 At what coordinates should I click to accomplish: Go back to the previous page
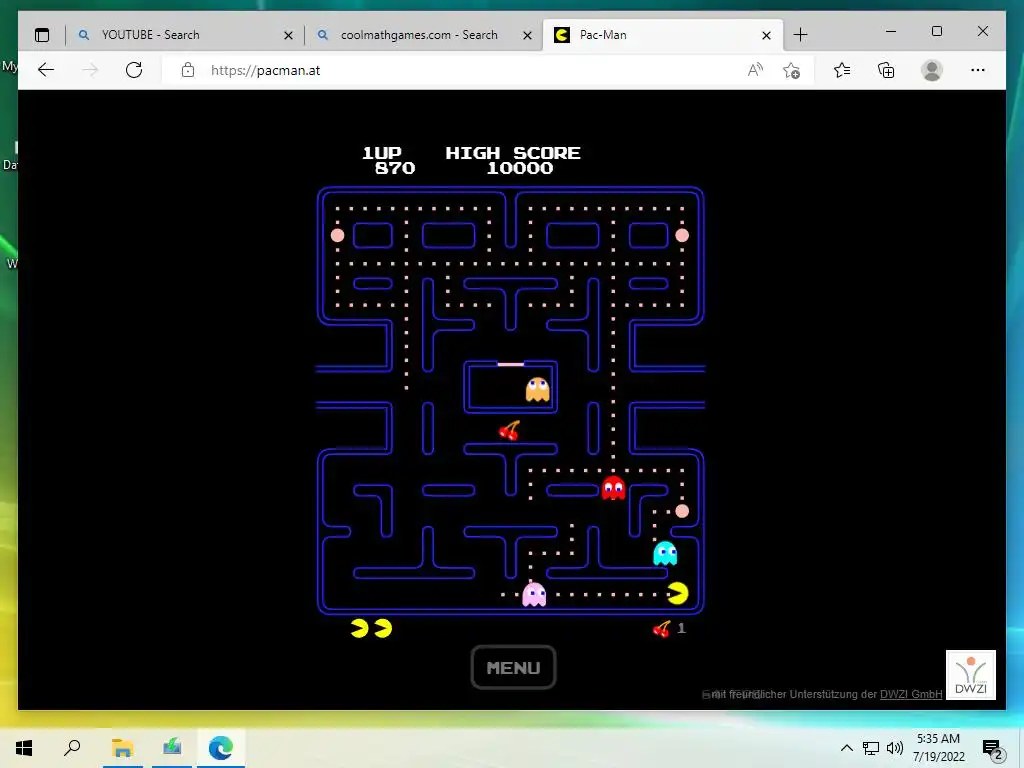tap(46, 71)
